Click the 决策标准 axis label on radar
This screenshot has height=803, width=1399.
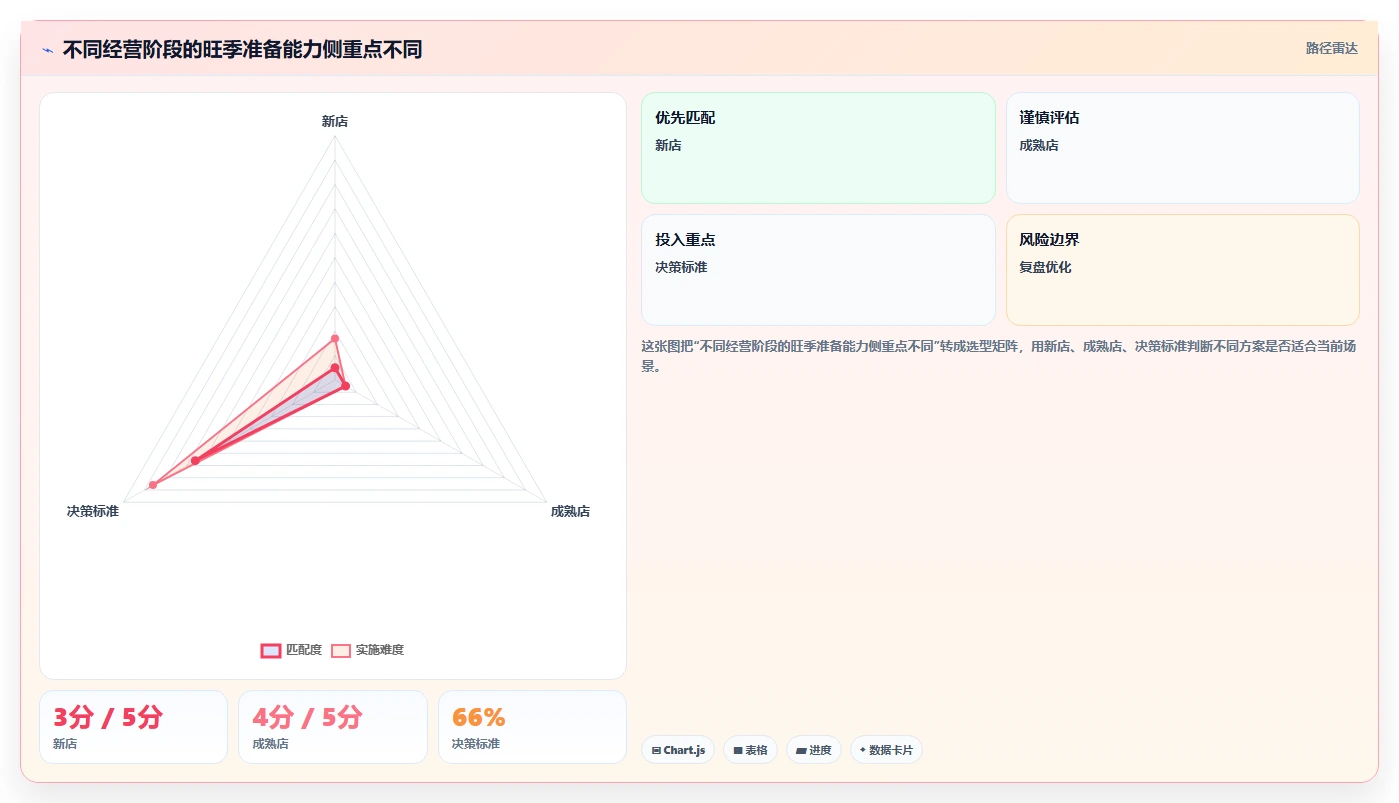pos(93,511)
